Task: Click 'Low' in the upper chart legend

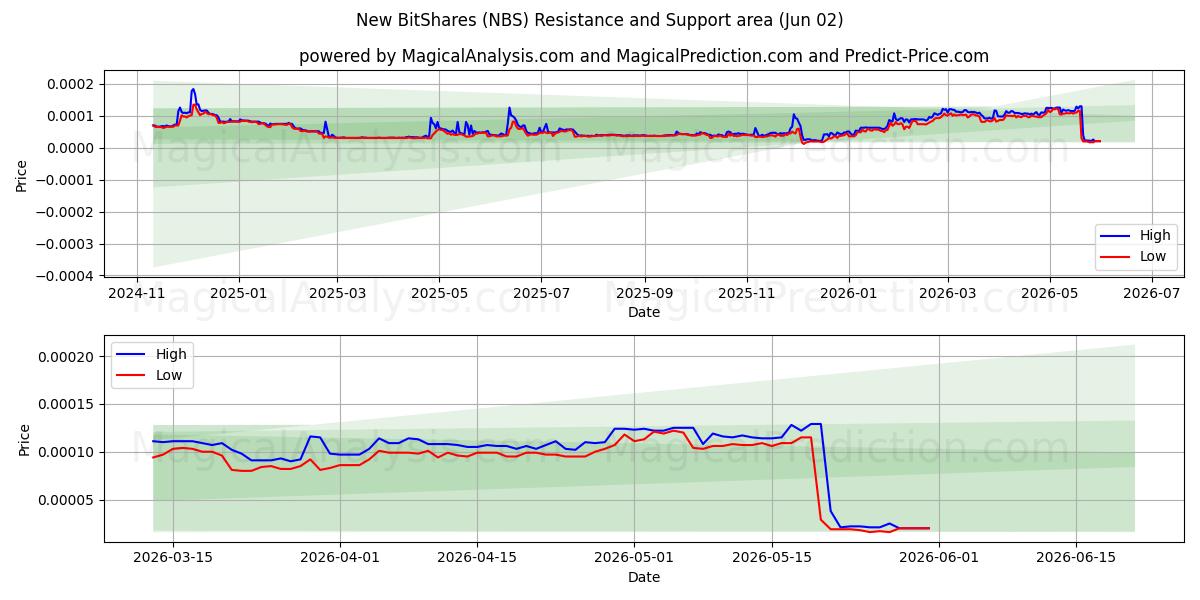Action: click(x=1153, y=256)
